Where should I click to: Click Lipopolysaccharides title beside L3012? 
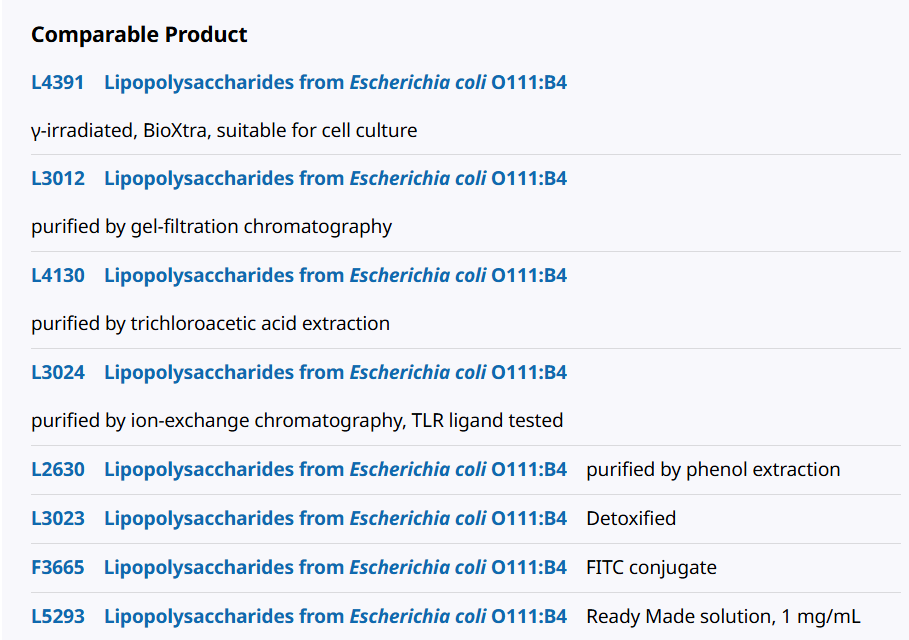point(335,179)
